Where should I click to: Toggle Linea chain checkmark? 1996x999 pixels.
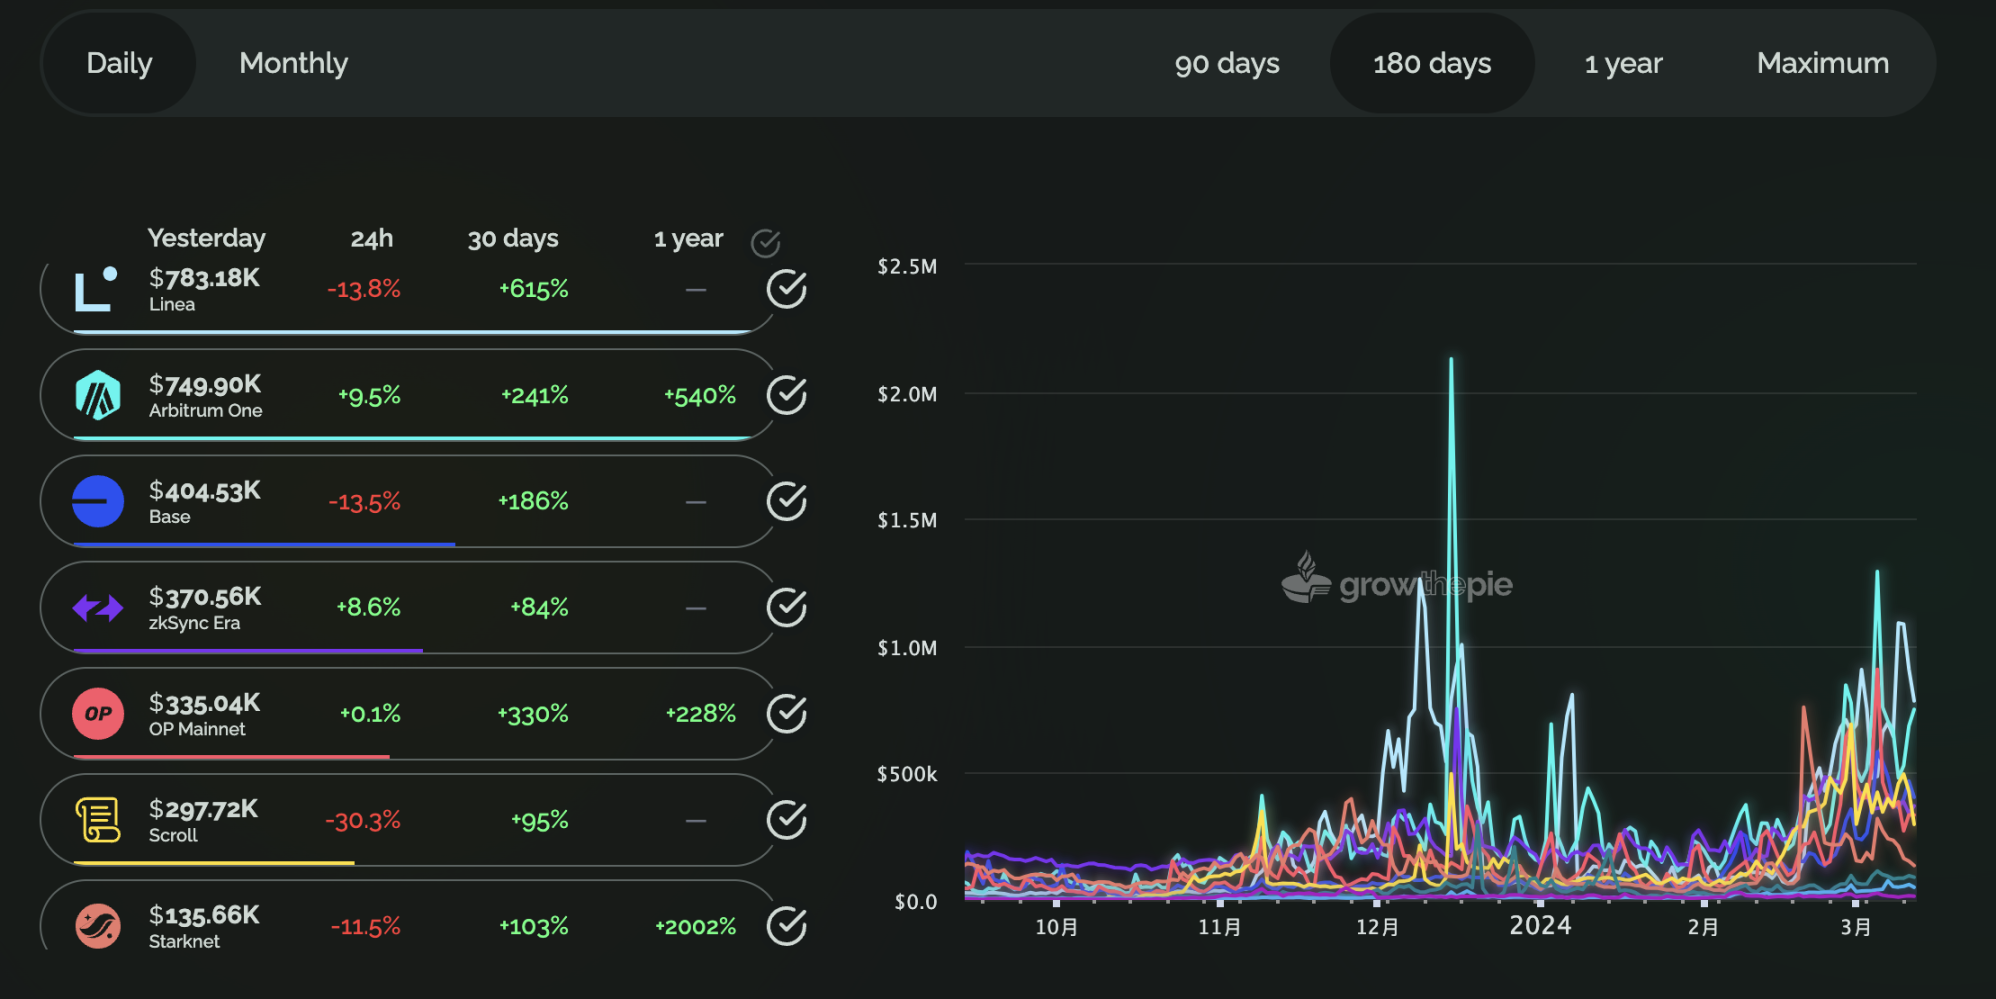pos(787,289)
